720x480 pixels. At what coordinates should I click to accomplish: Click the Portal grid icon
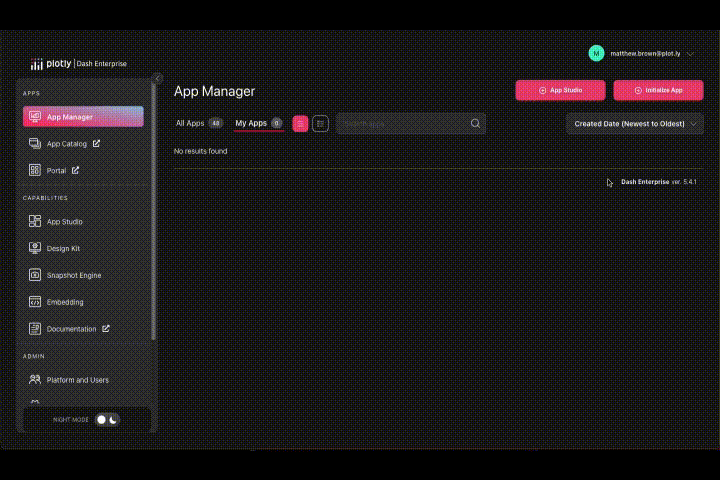(x=35, y=170)
